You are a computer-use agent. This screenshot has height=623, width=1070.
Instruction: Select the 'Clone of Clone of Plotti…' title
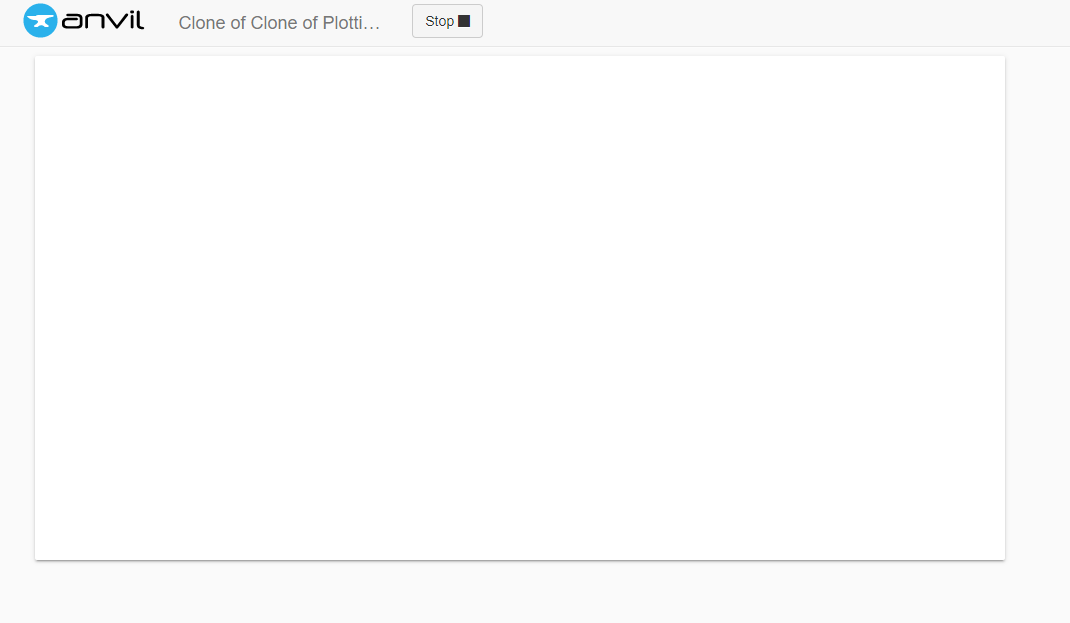click(x=279, y=23)
